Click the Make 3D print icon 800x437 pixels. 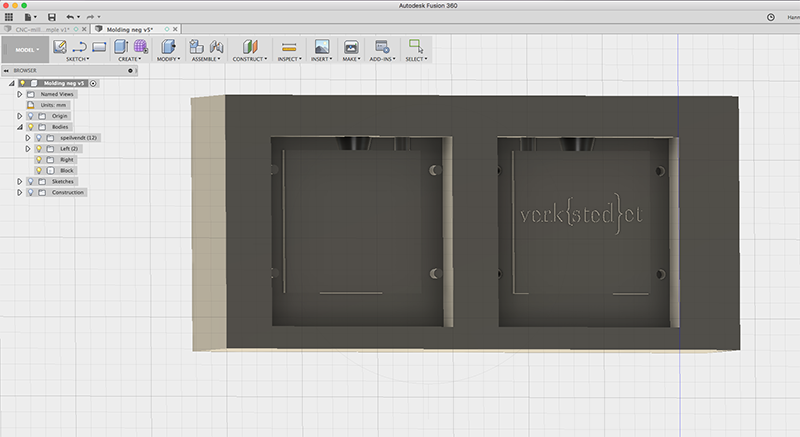click(x=351, y=47)
